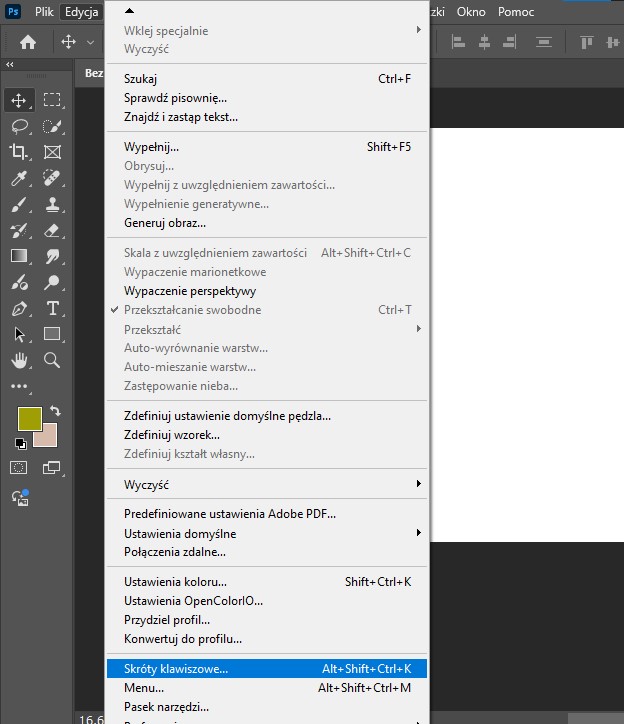
Task: Activate the Zoom tool
Action: pyautogui.click(x=52, y=360)
